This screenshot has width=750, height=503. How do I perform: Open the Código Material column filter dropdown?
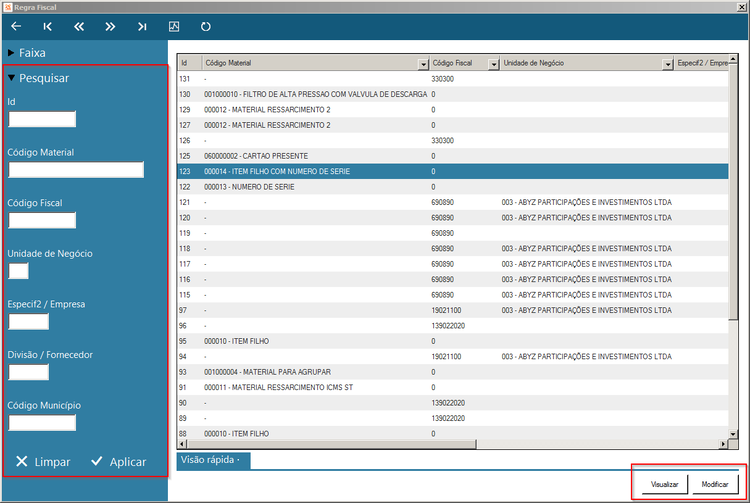click(x=423, y=64)
